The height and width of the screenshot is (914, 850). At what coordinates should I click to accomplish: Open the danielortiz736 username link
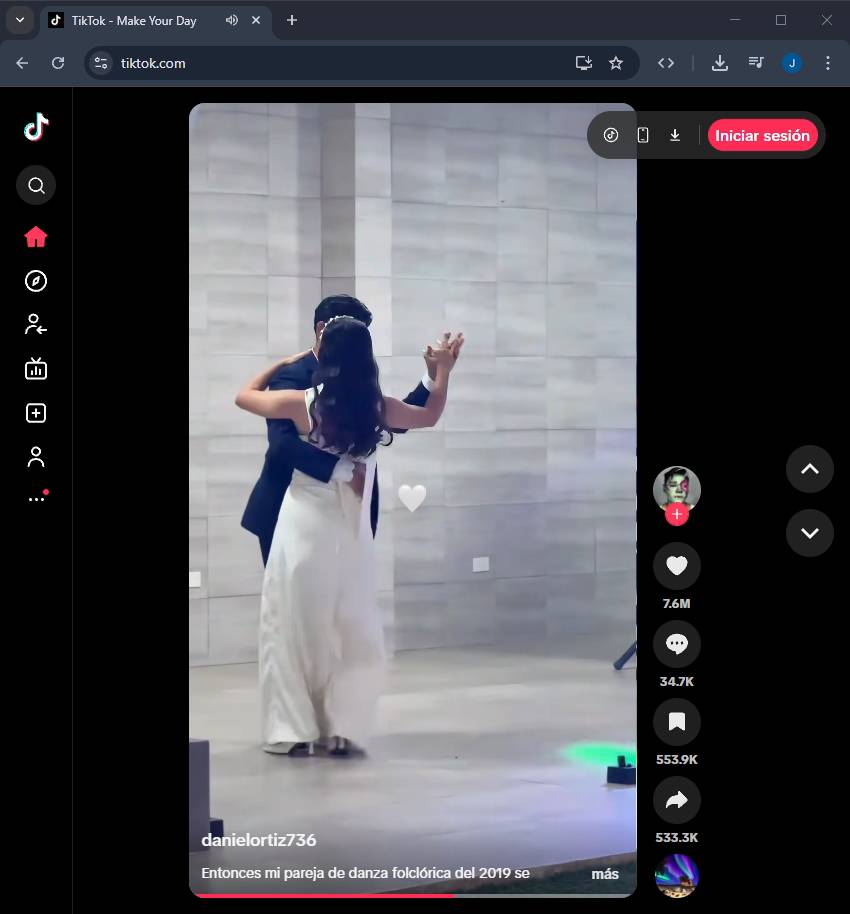[258, 840]
